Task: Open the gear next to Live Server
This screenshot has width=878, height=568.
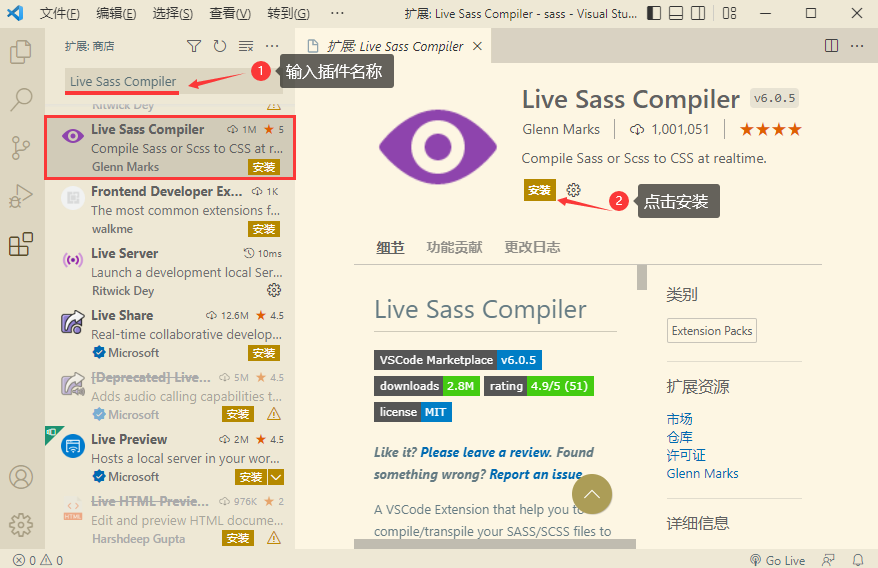Action: [274, 290]
